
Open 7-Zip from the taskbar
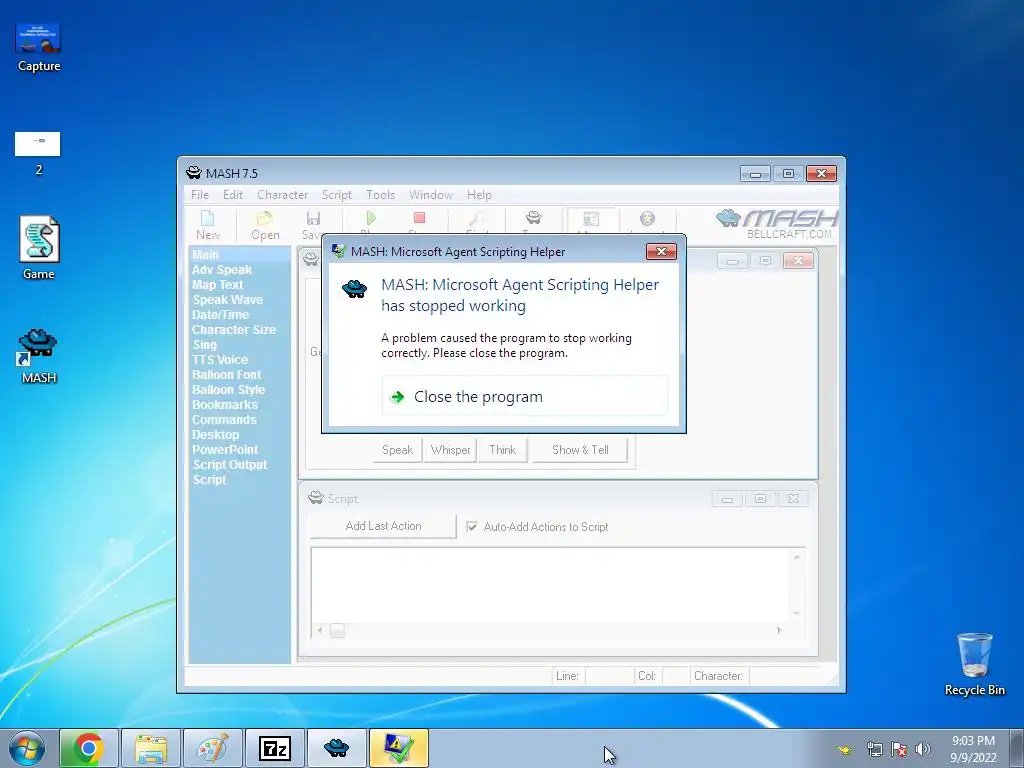tap(274, 748)
